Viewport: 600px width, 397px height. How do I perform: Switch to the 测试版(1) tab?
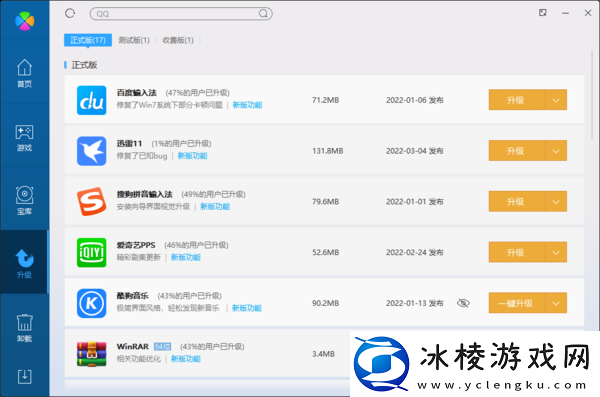[134, 40]
